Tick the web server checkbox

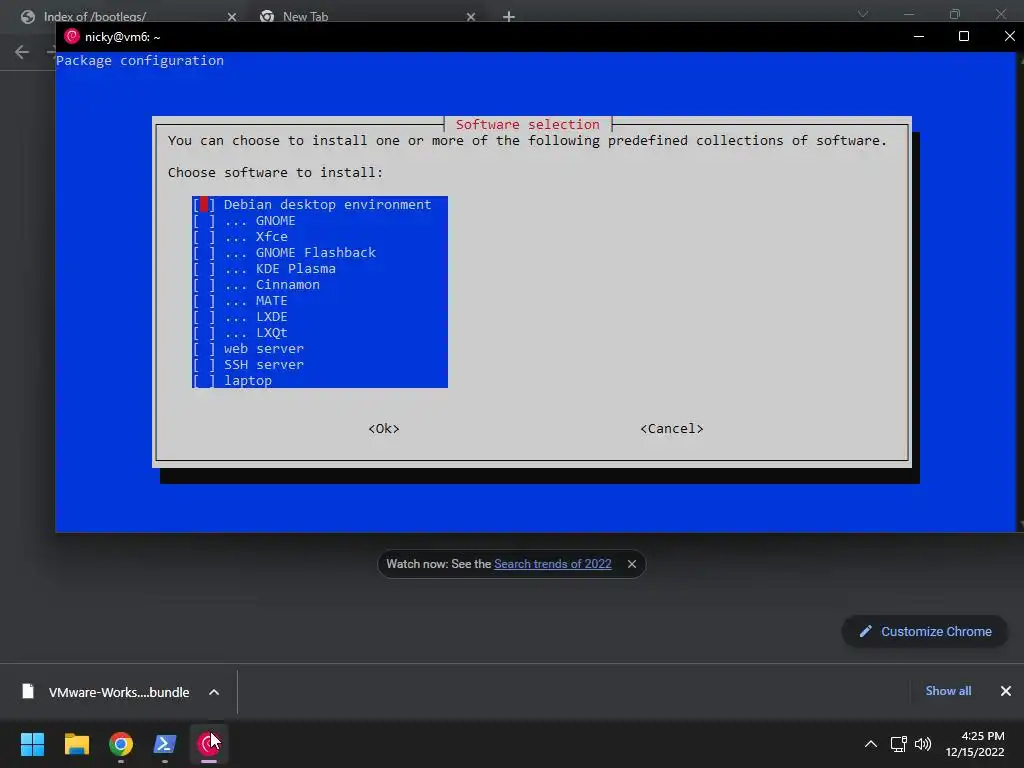204,349
